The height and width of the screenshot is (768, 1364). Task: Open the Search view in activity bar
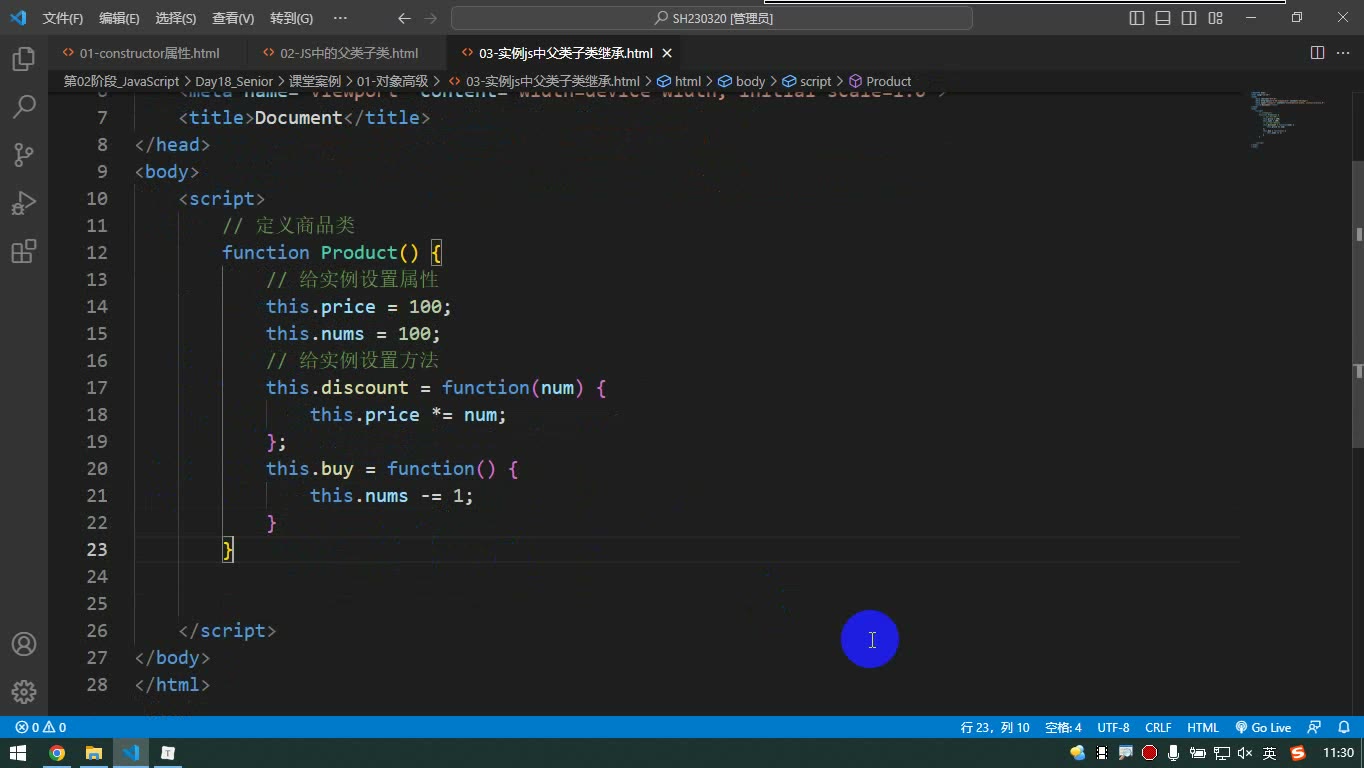click(x=24, y=106)
